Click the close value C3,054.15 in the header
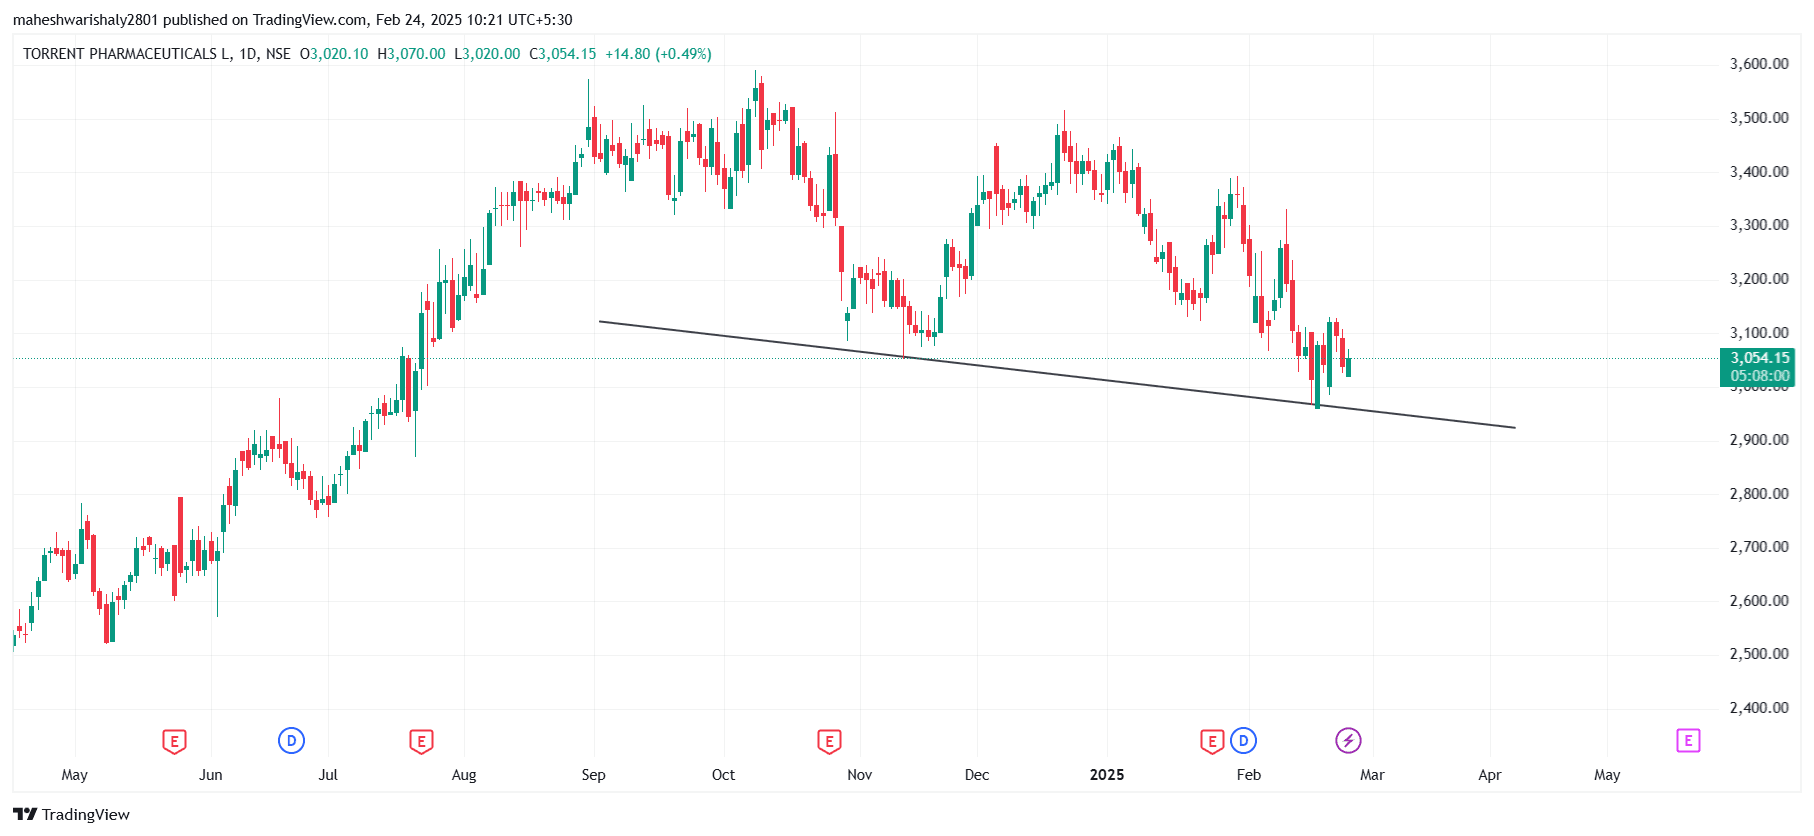 click(x=562, y=54)
